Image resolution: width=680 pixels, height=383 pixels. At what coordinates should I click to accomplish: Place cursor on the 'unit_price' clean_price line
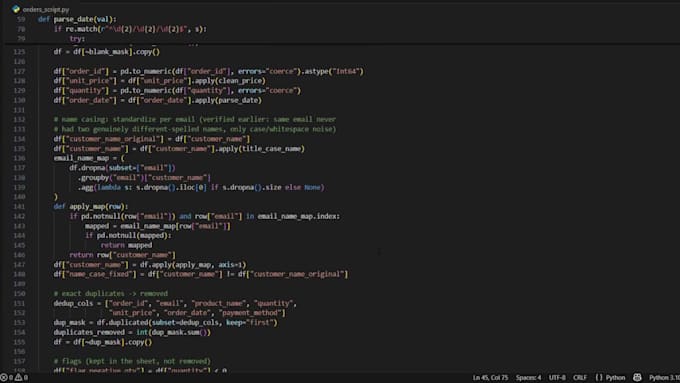[160, 81]
